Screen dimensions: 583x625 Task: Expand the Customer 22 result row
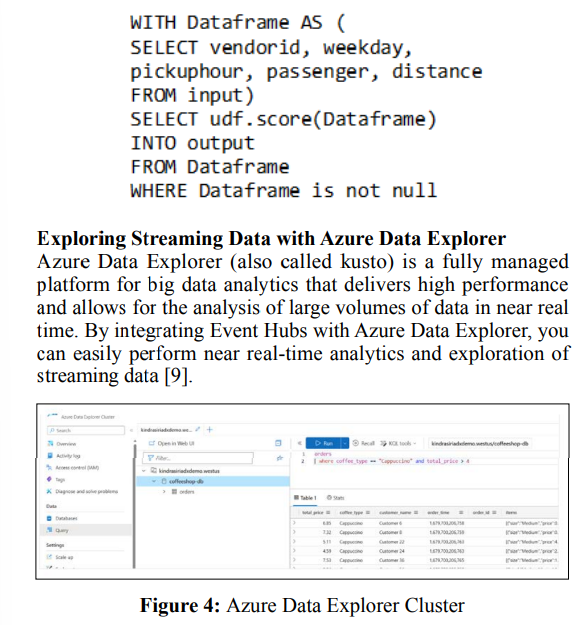(294, 542)
